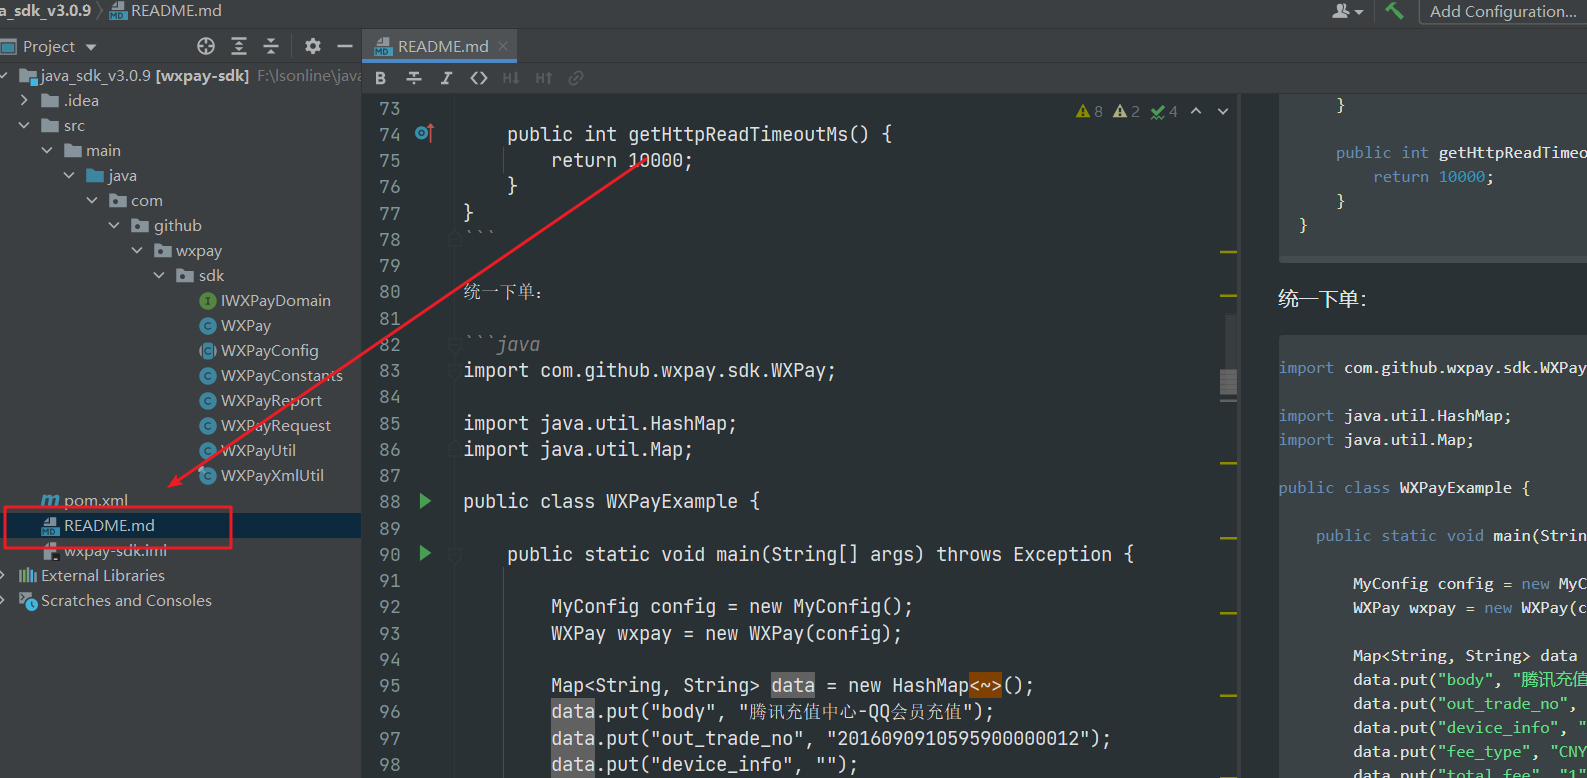Close the README.md editor tab
Viewport: 1587px width, 778px height.
(503, 46)
